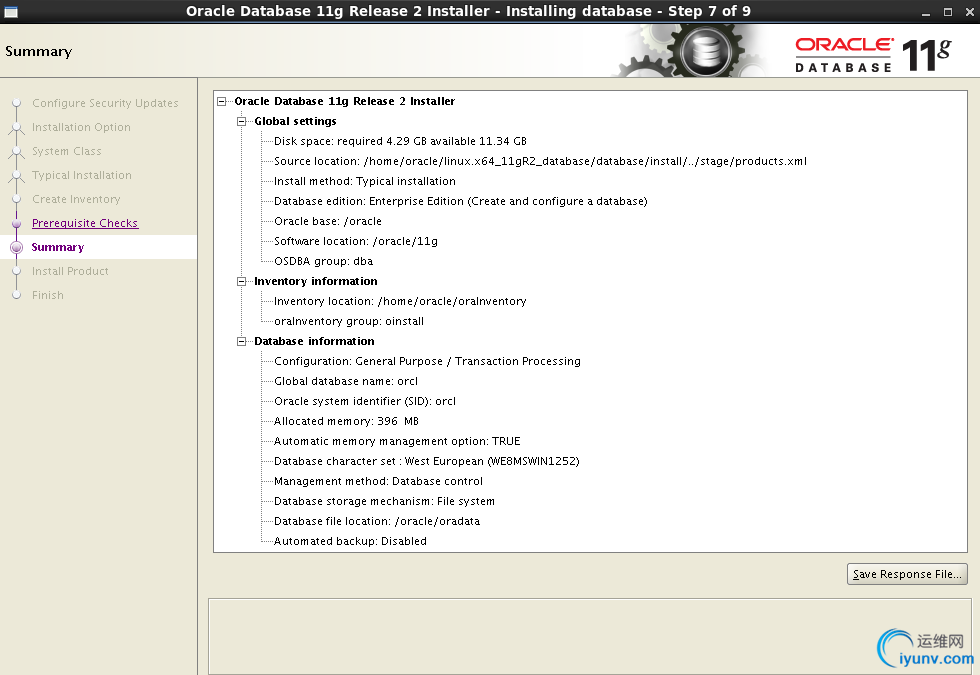Click the 'Database information' heading label
The height and width of the screenshot is (675, 980).
click(314, 341)
